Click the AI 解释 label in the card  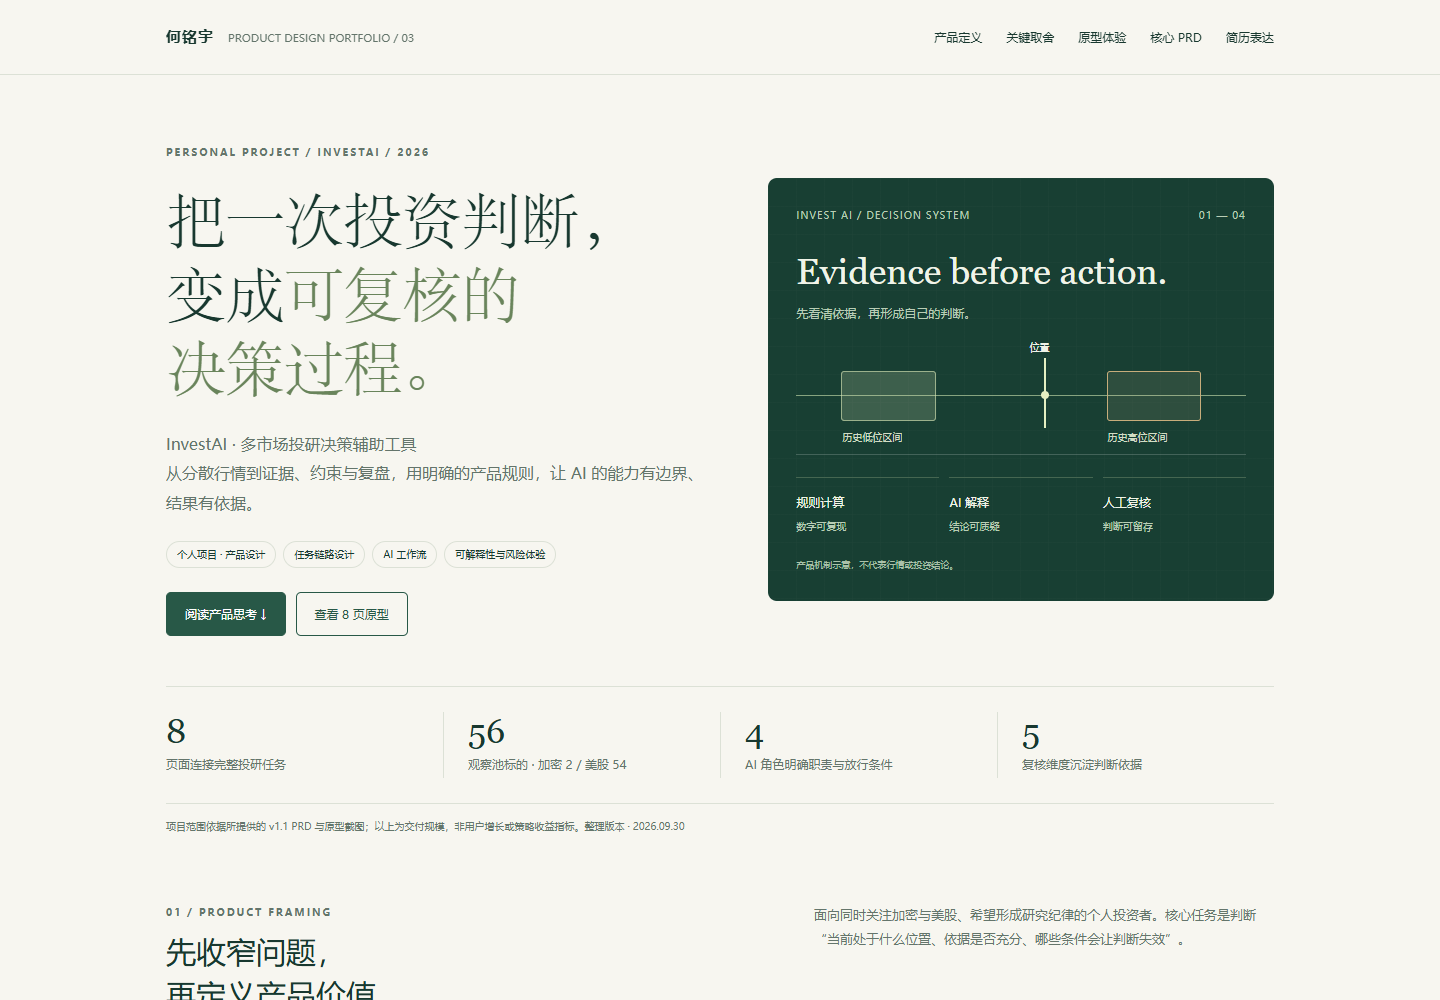(969, 503)
